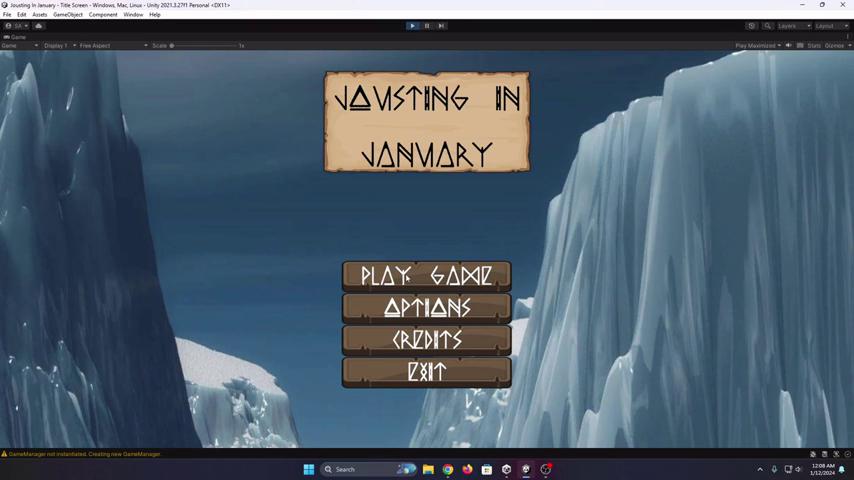Click the first status bar icon at bottom right
The image size is (854, 480).
pos(813,454)
